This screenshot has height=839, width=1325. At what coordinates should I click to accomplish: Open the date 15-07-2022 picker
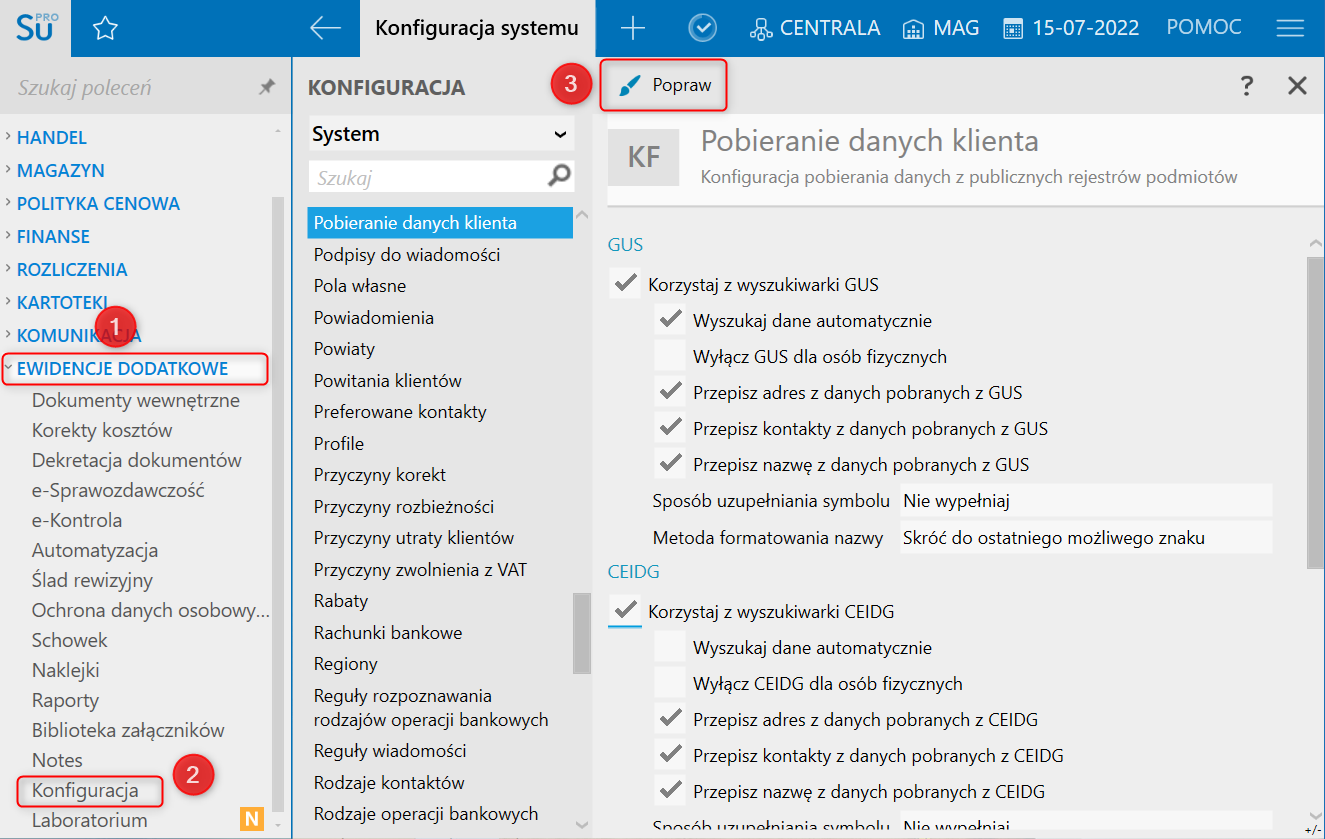(1071, 28)
